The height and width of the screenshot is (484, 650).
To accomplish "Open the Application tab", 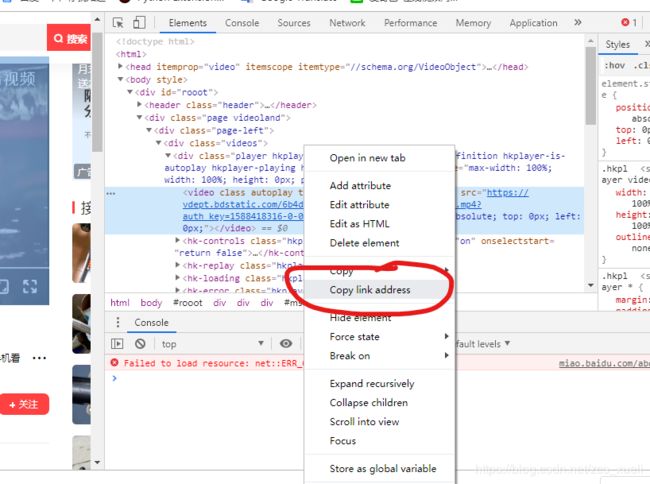I will pyautogui.click(x=533, y=23).
